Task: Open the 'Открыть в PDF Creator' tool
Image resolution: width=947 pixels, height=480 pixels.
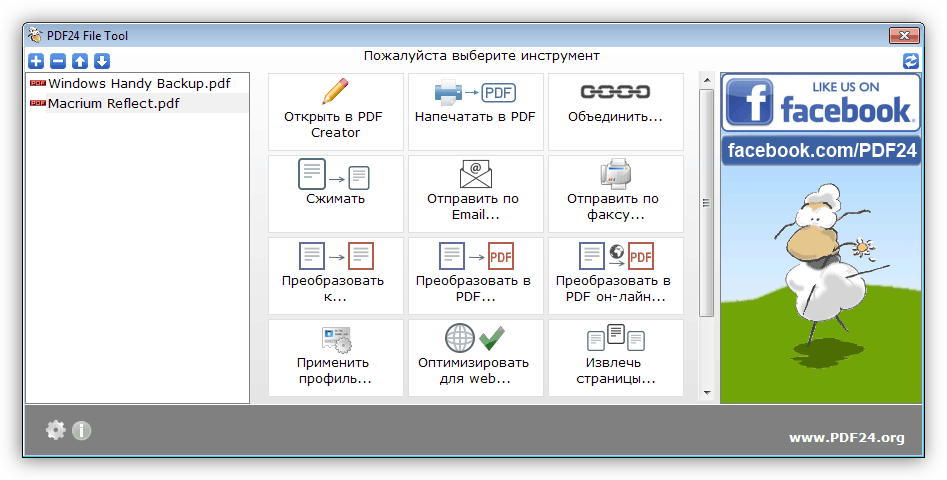Action: 336,111
